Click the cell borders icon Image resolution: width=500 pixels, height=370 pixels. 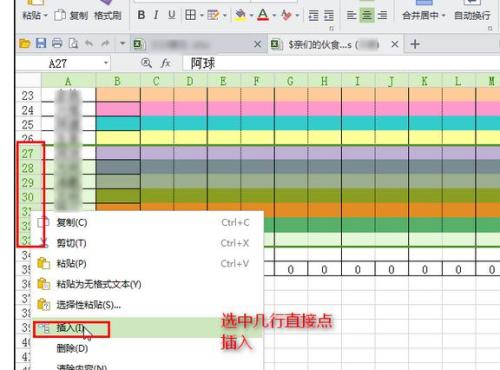[191, 15]
